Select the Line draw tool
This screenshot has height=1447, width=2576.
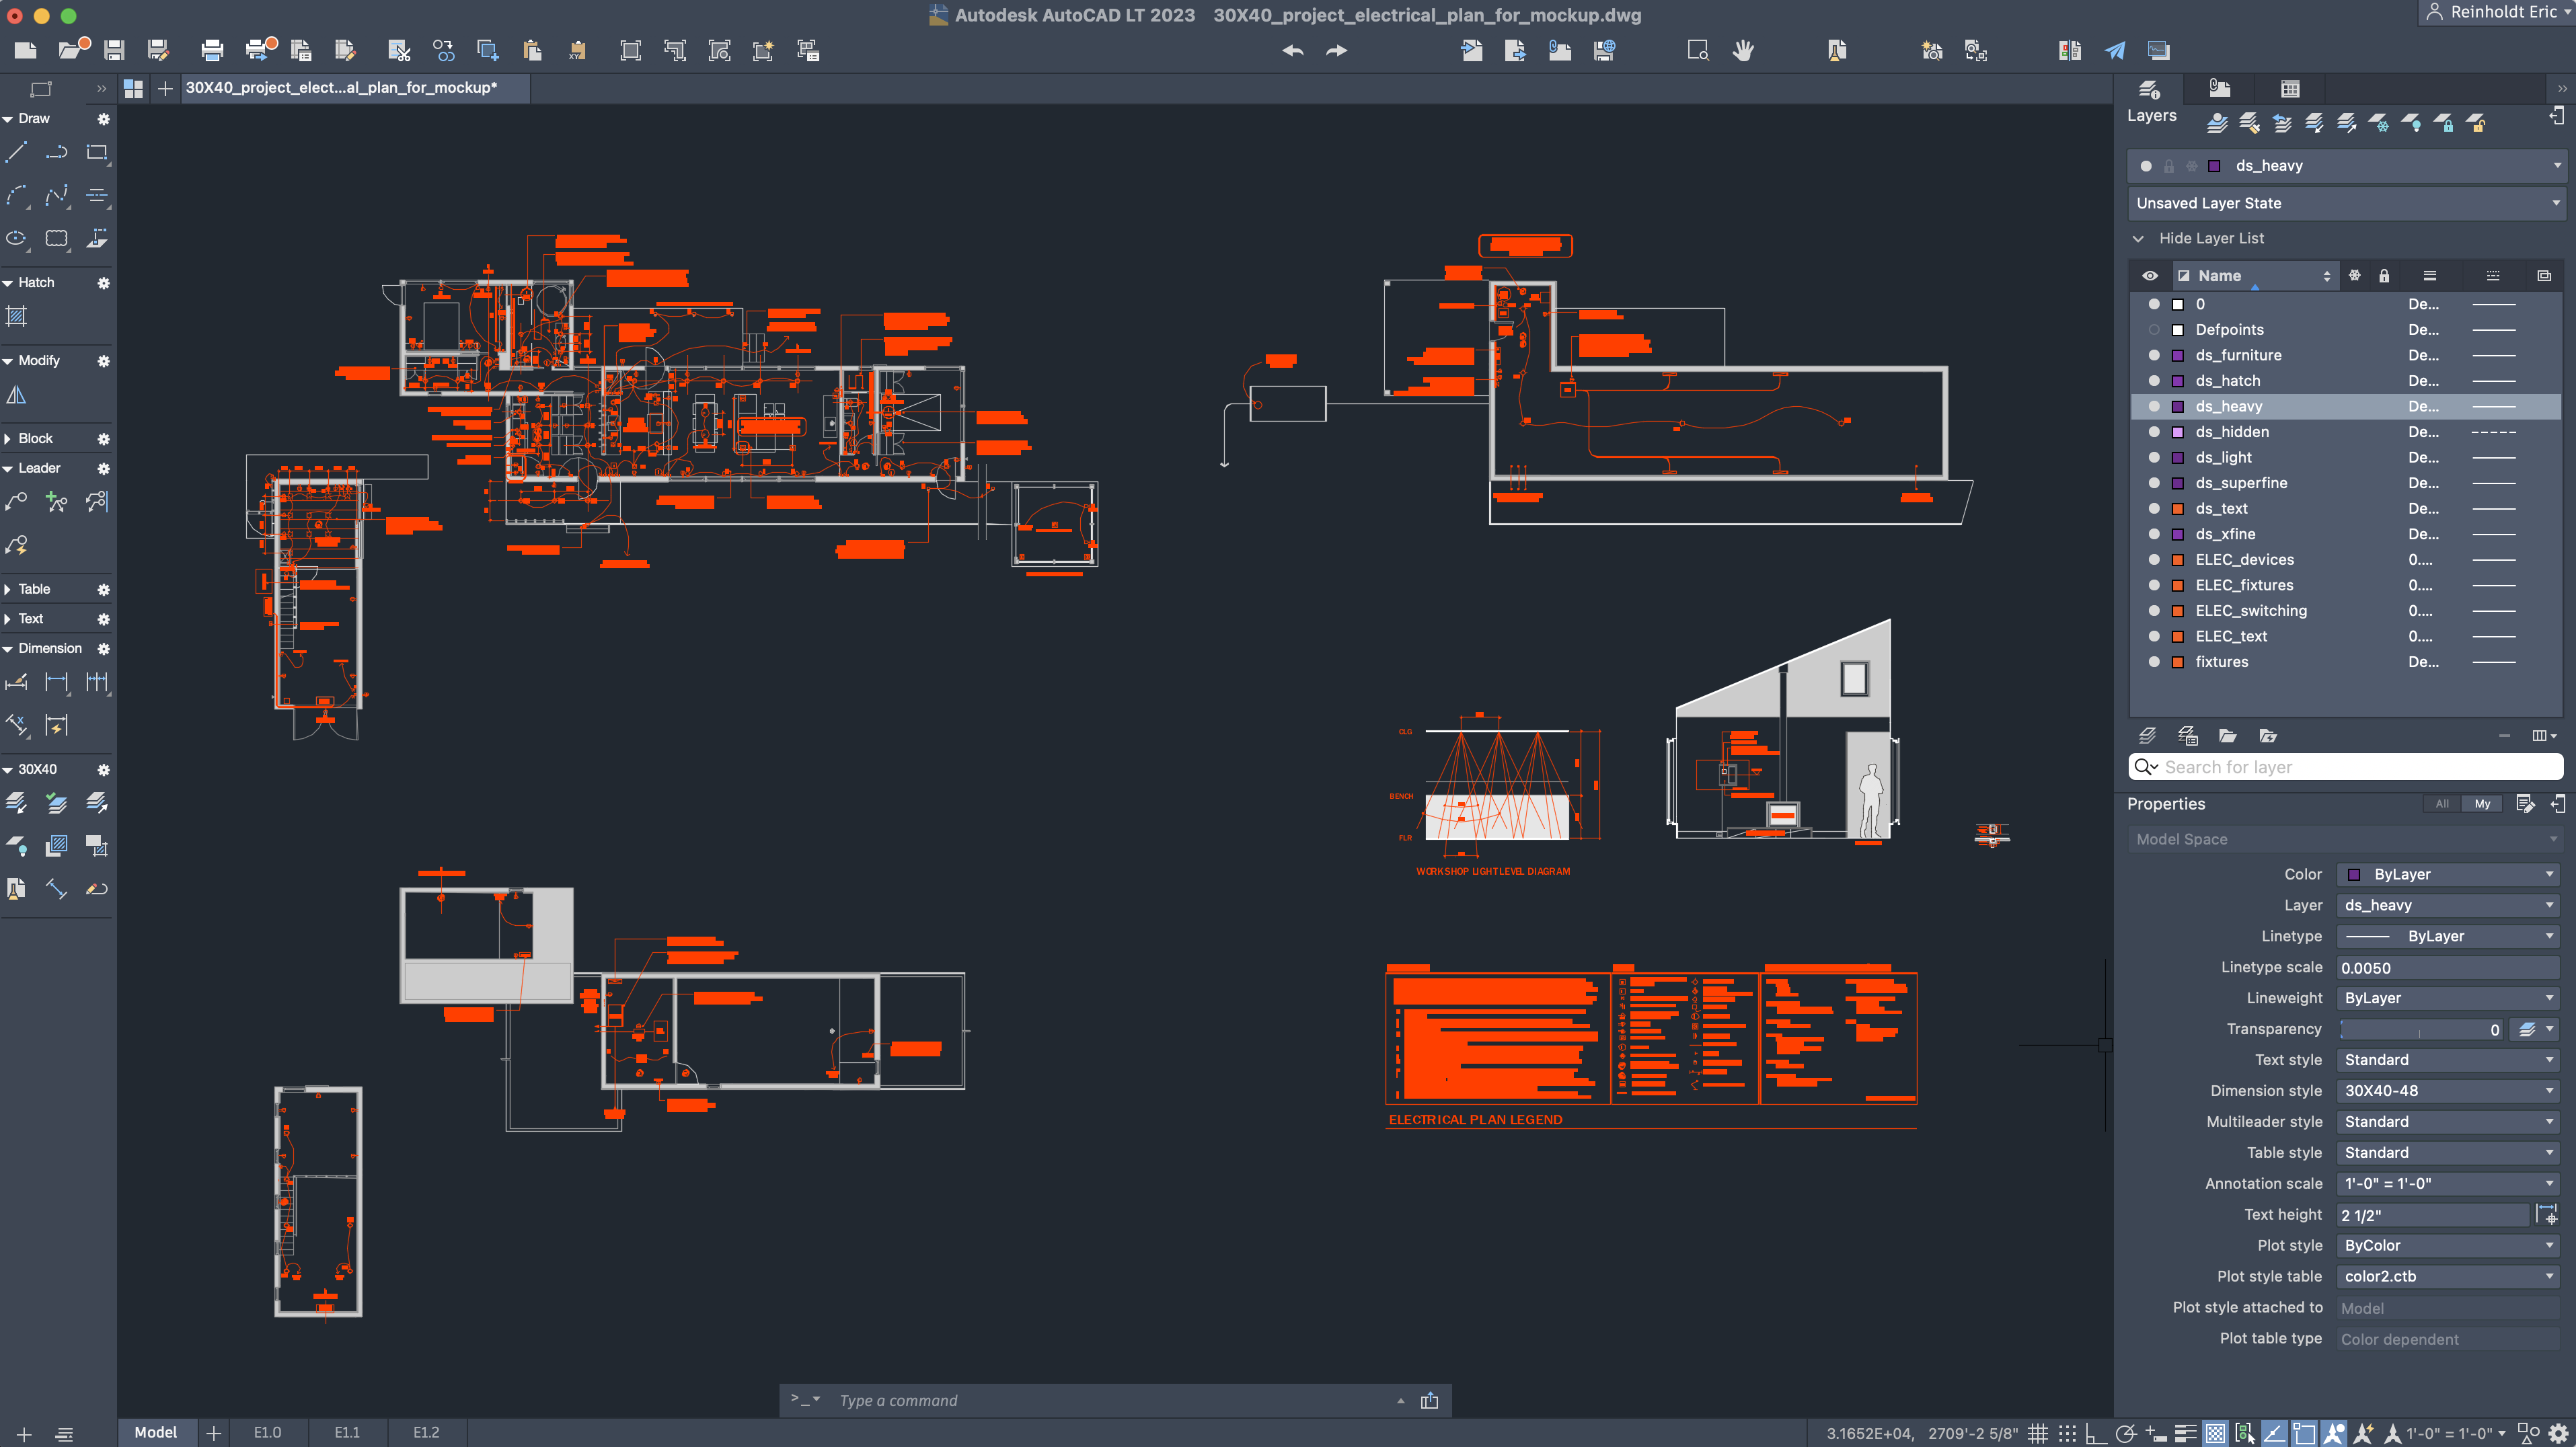[17, 153]
